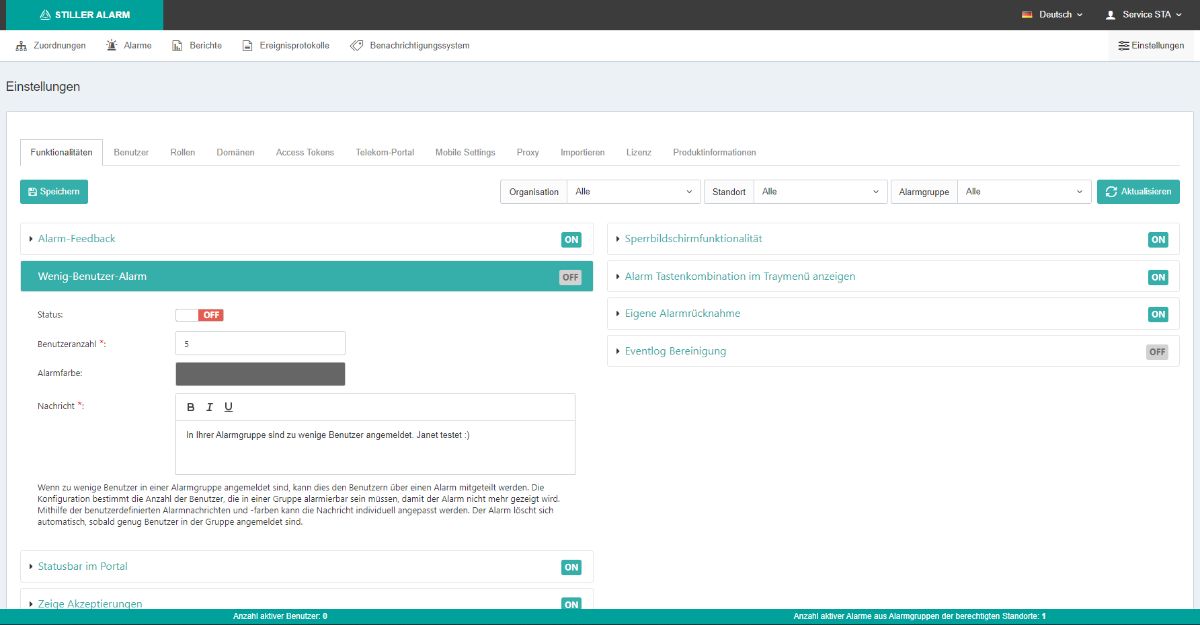Apply underline formatting in the message editor

[229, 407]
